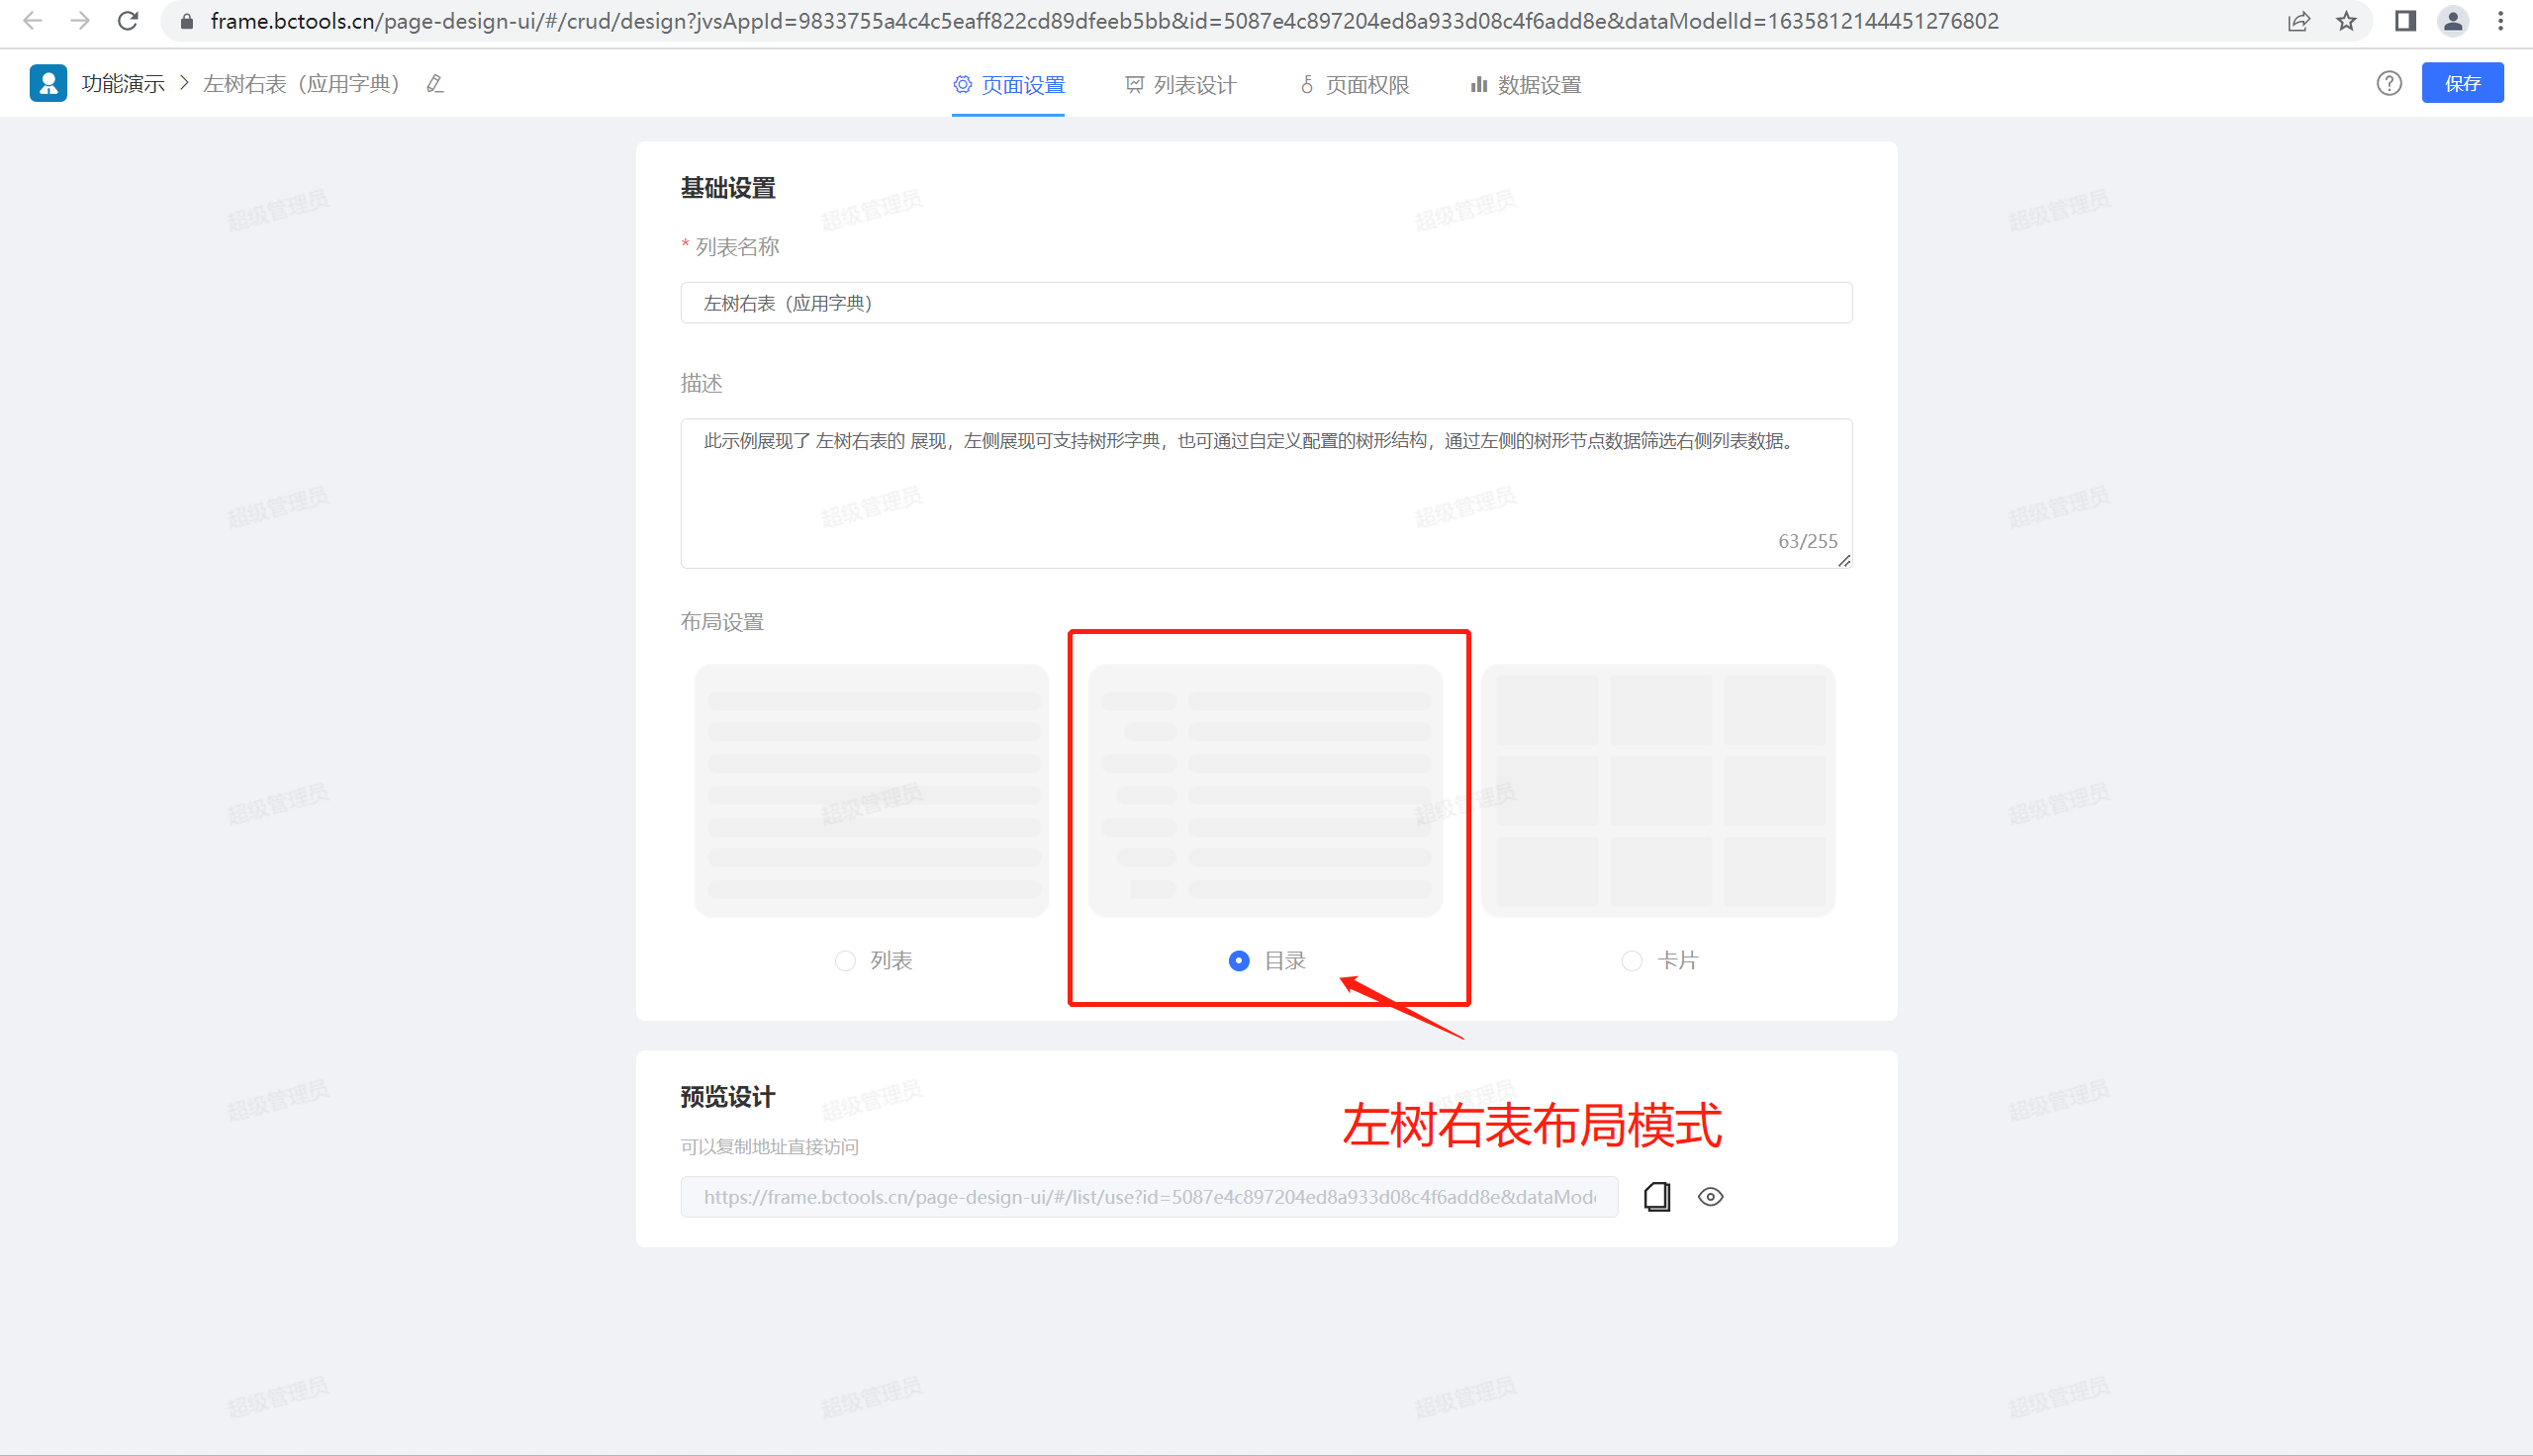This screenshot has height=1456, width=2533.
Task: Click the textarea resize handle corner
Action: click(x=1844, y=561)
